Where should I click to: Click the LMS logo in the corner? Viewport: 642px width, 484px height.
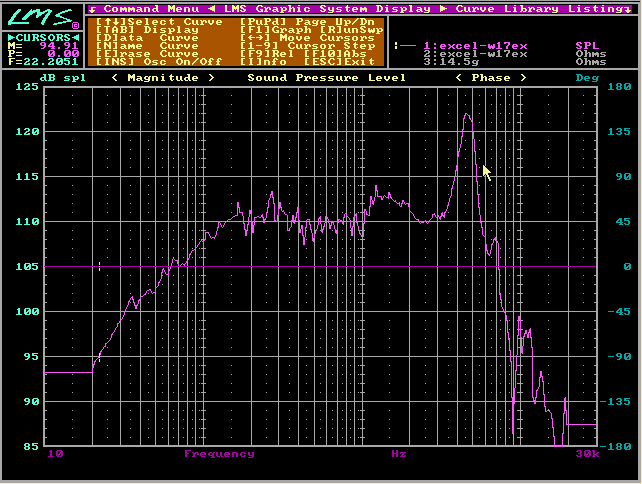tap(40, 19)
